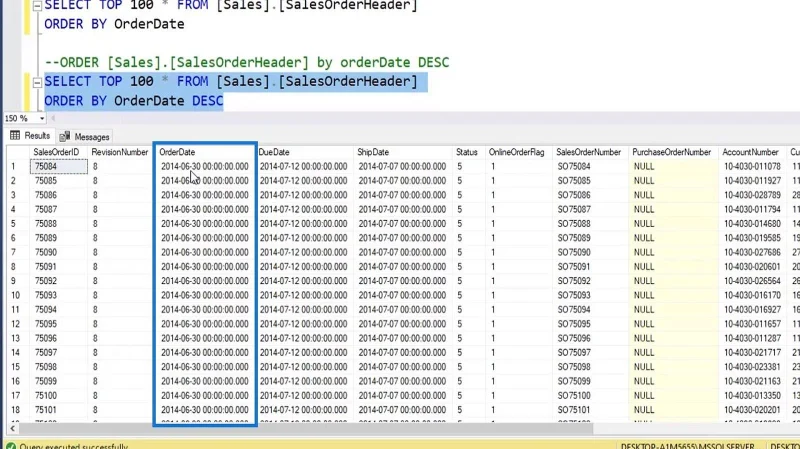Viewport: 800px width, 449px height.
Task: Select row header number 1
Action: tap(18, 166)
